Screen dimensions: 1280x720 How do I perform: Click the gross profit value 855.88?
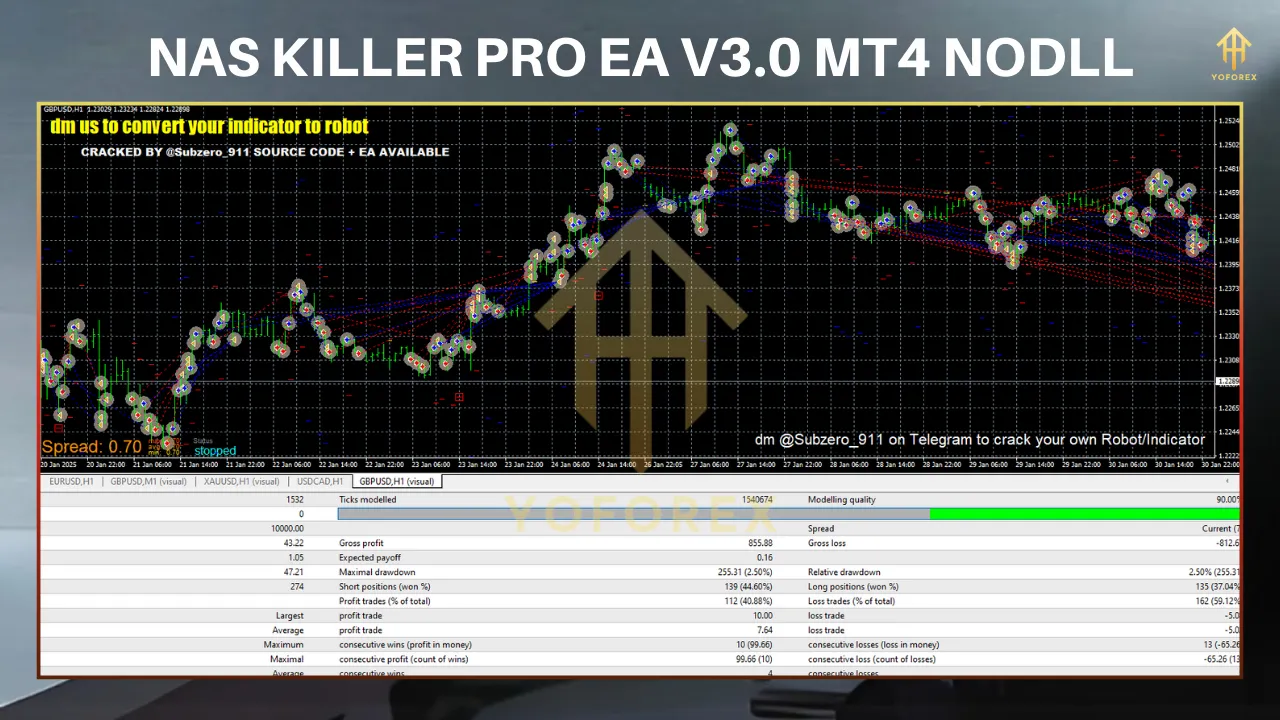pyautogui.click(x=759, y=543)
